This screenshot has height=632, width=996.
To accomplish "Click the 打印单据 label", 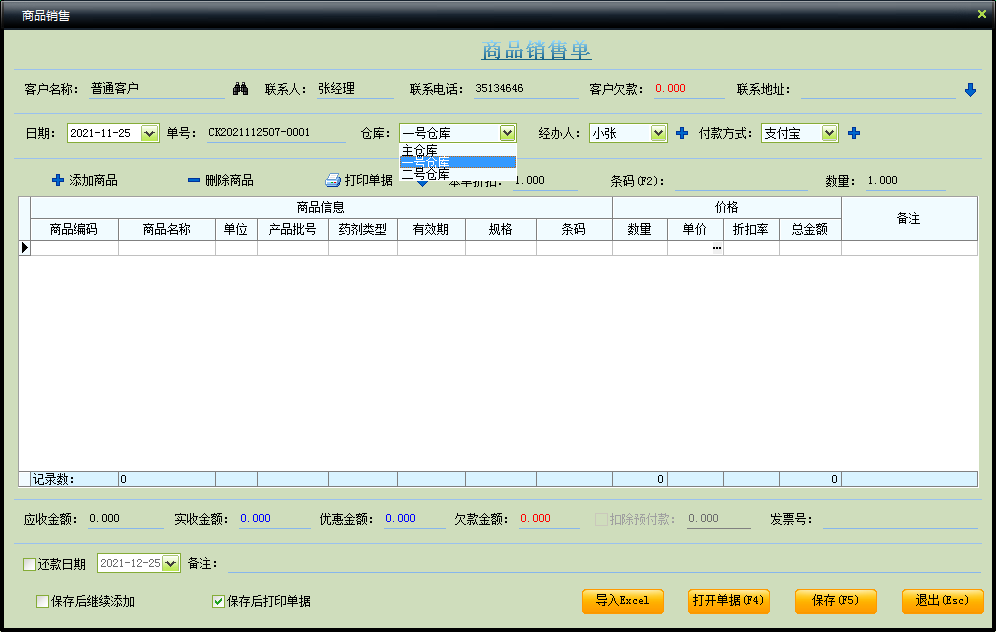I will (x=368, y=180).
